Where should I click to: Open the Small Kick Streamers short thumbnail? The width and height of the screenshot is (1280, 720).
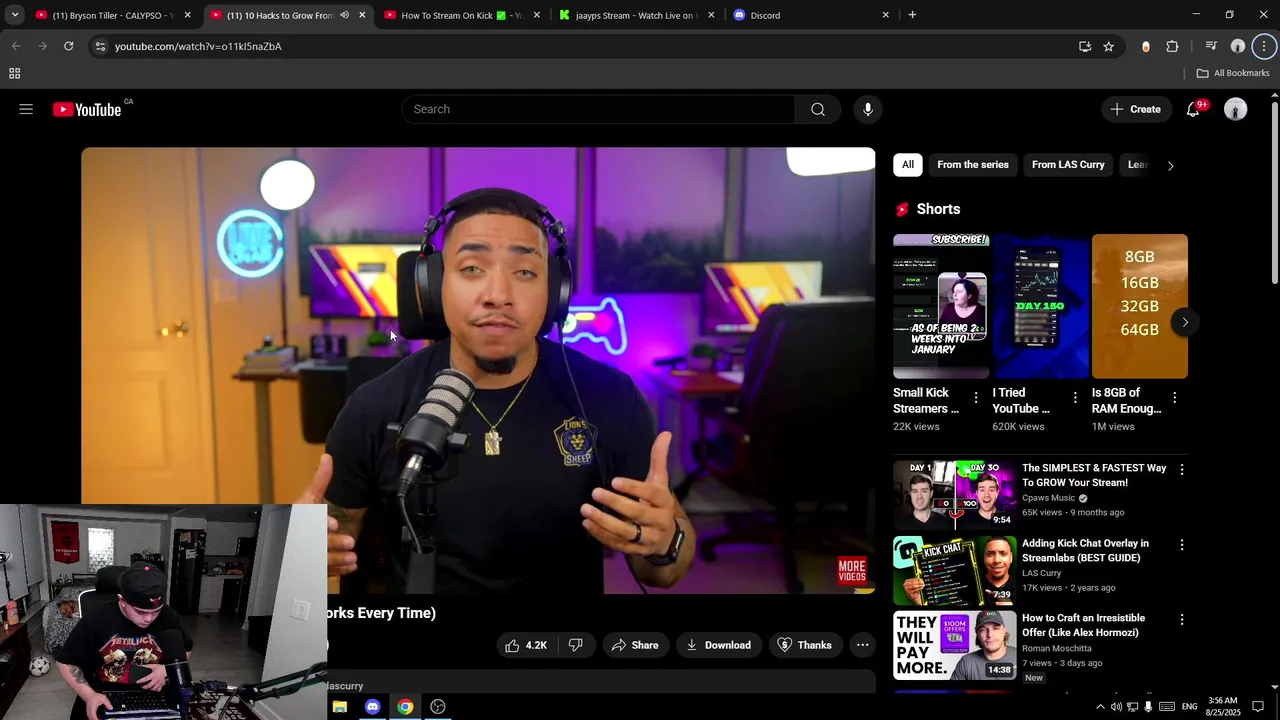click(941, 306)
